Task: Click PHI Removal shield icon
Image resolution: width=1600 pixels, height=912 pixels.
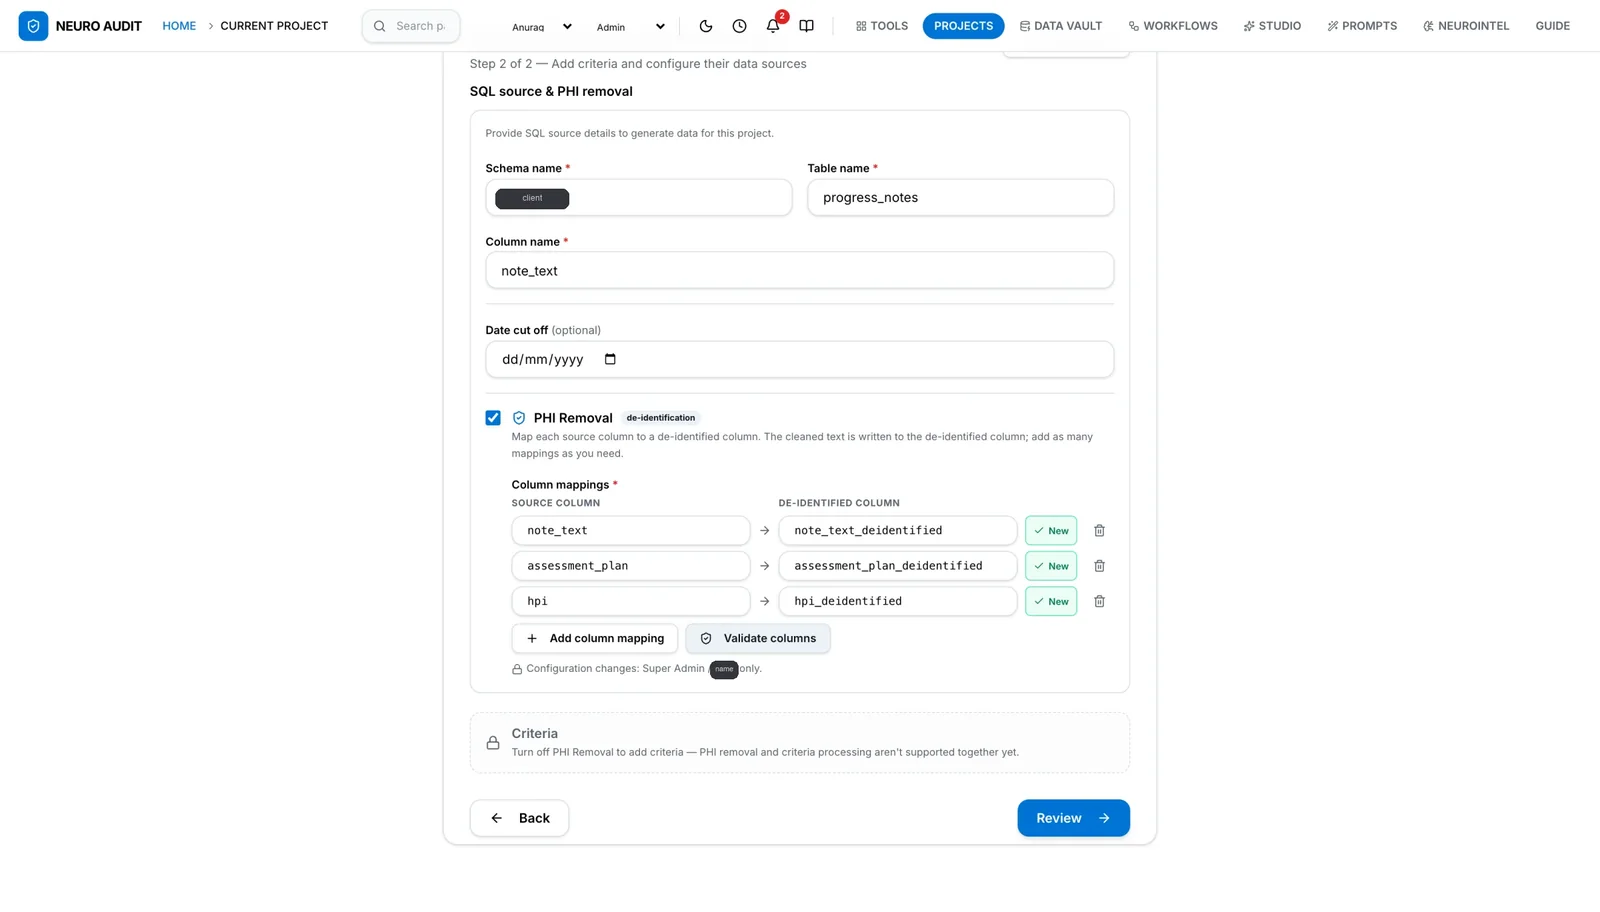Action: coord(519,418)
